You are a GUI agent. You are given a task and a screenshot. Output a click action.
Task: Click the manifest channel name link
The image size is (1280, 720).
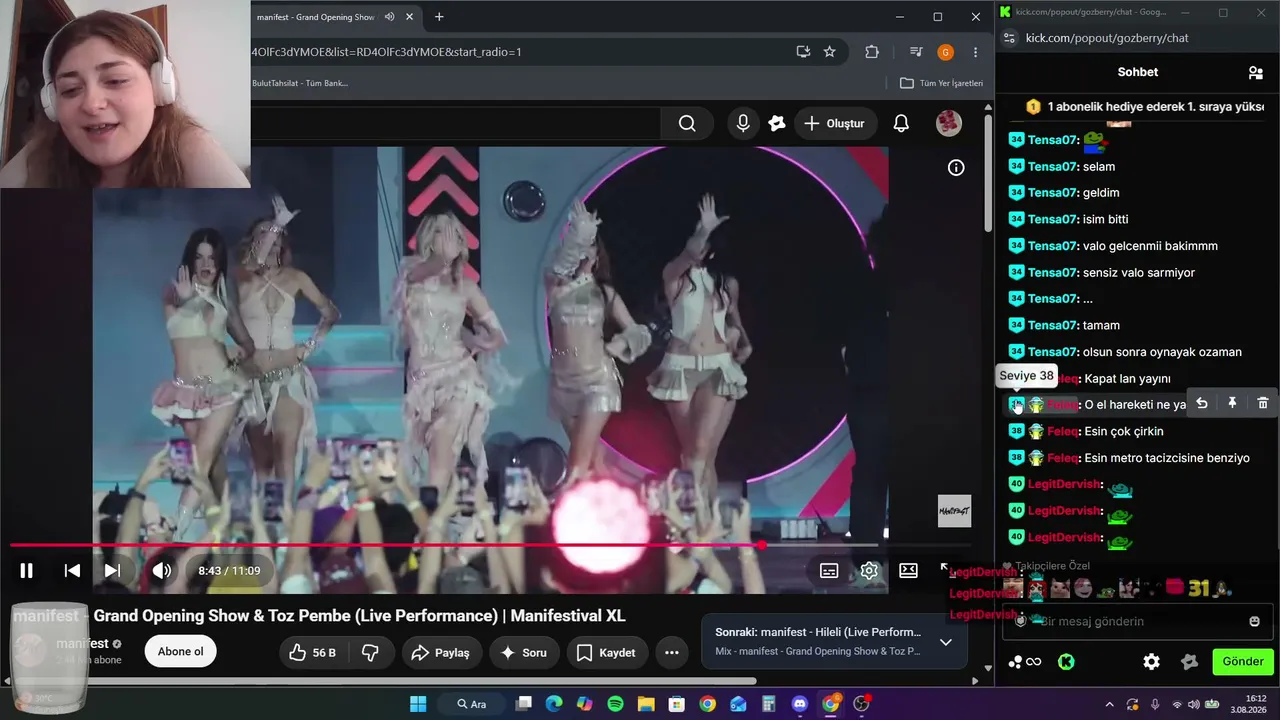click(82, 643)
